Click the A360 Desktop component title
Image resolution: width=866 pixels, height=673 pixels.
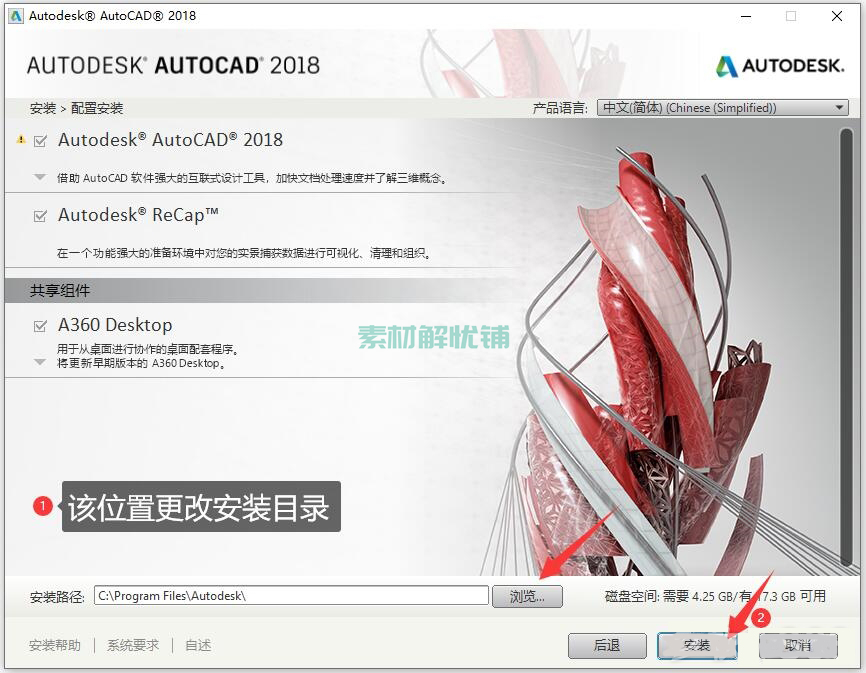coord(115,325)
